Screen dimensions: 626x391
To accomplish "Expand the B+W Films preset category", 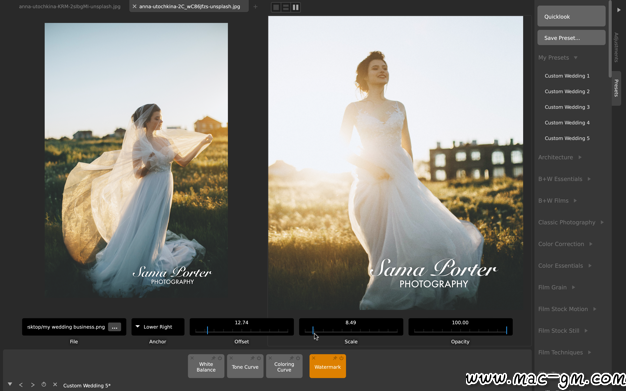I will pos(557,200).
